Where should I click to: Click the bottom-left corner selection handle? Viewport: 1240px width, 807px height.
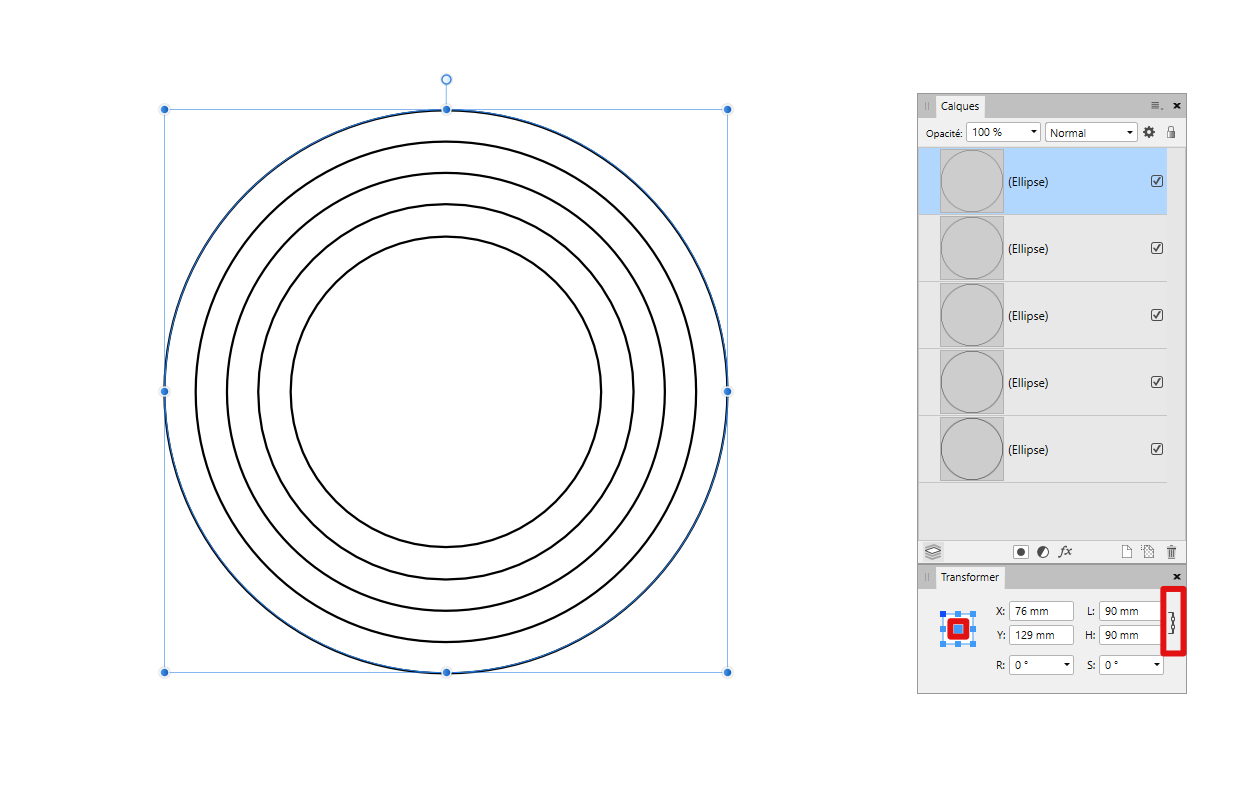(x=164, y=672)
